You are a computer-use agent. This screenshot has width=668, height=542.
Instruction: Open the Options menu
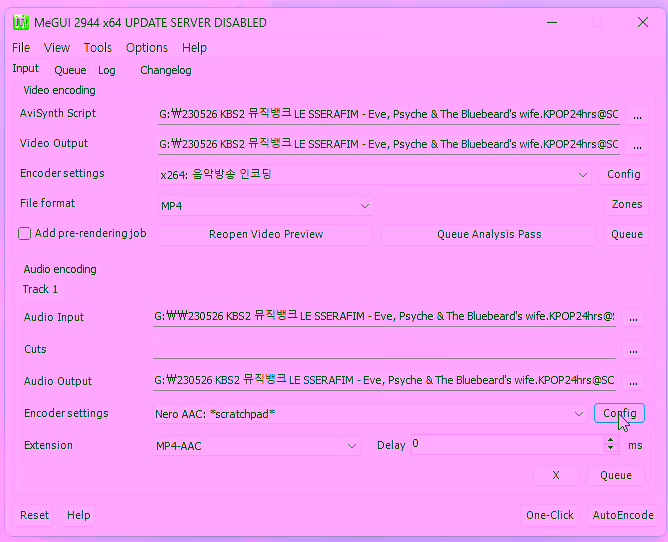pos(147,48)
